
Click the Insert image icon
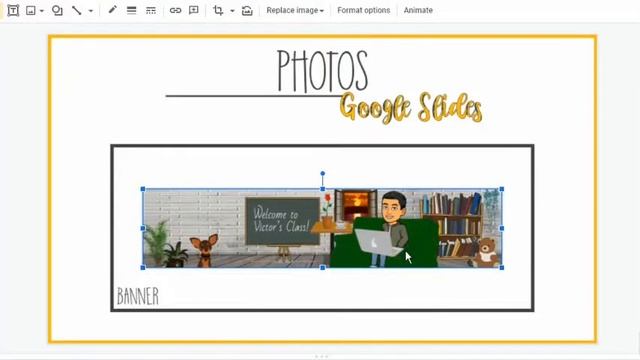coord(31,11)
